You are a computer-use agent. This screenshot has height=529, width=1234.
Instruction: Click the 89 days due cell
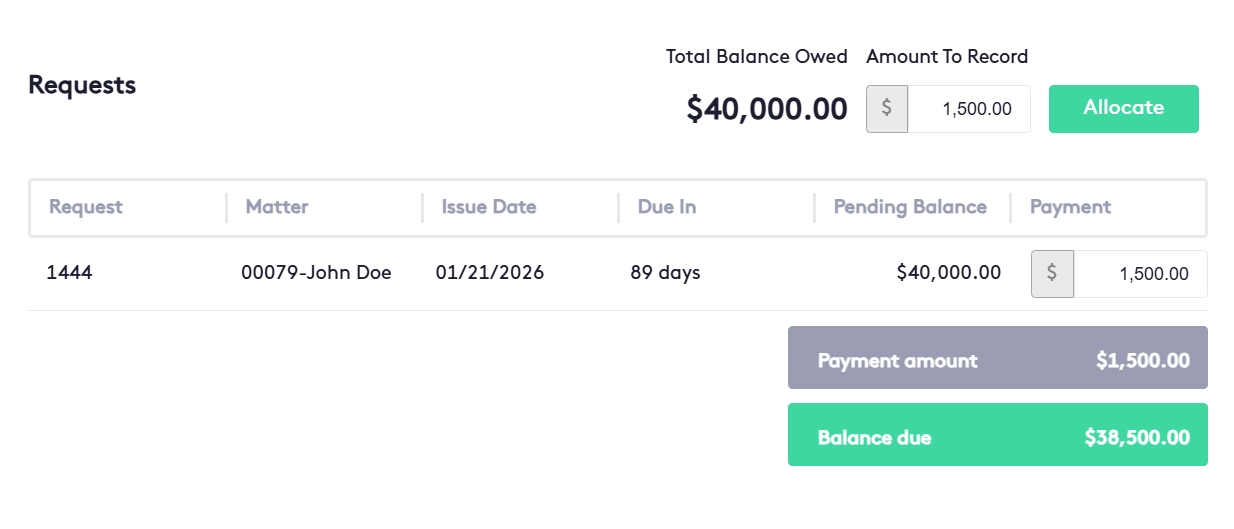point(665,272)
